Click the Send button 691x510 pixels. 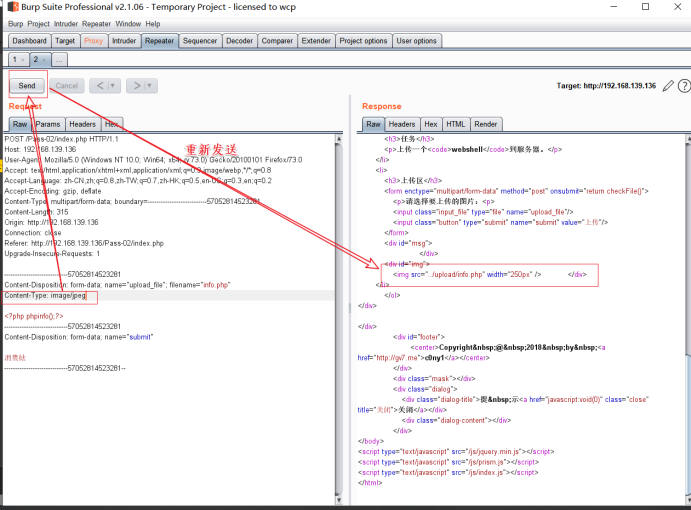27,86
